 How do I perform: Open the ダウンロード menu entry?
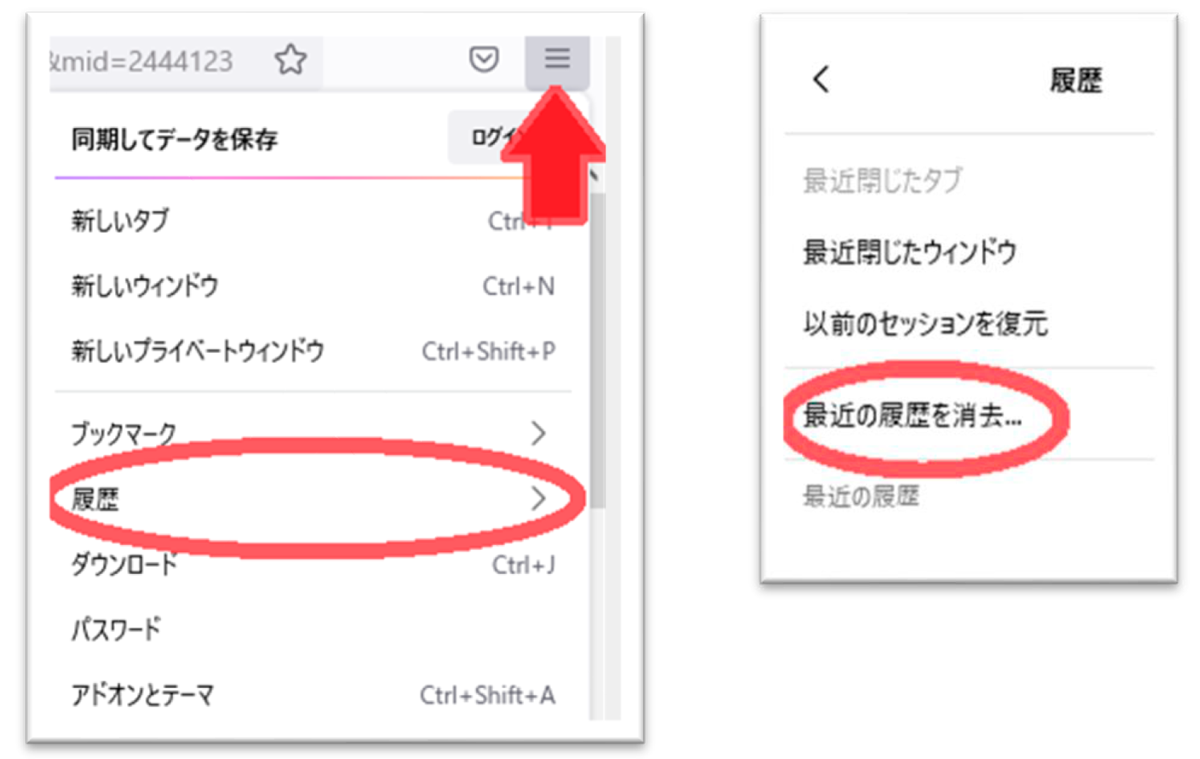click(x=312, y=564)
